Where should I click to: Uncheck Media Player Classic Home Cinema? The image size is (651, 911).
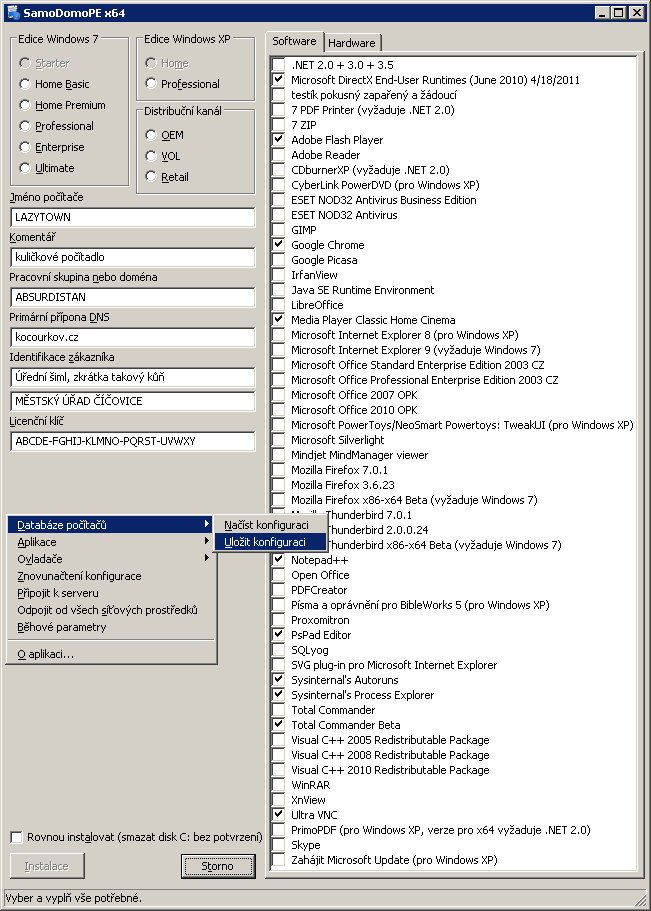point(278,320)
